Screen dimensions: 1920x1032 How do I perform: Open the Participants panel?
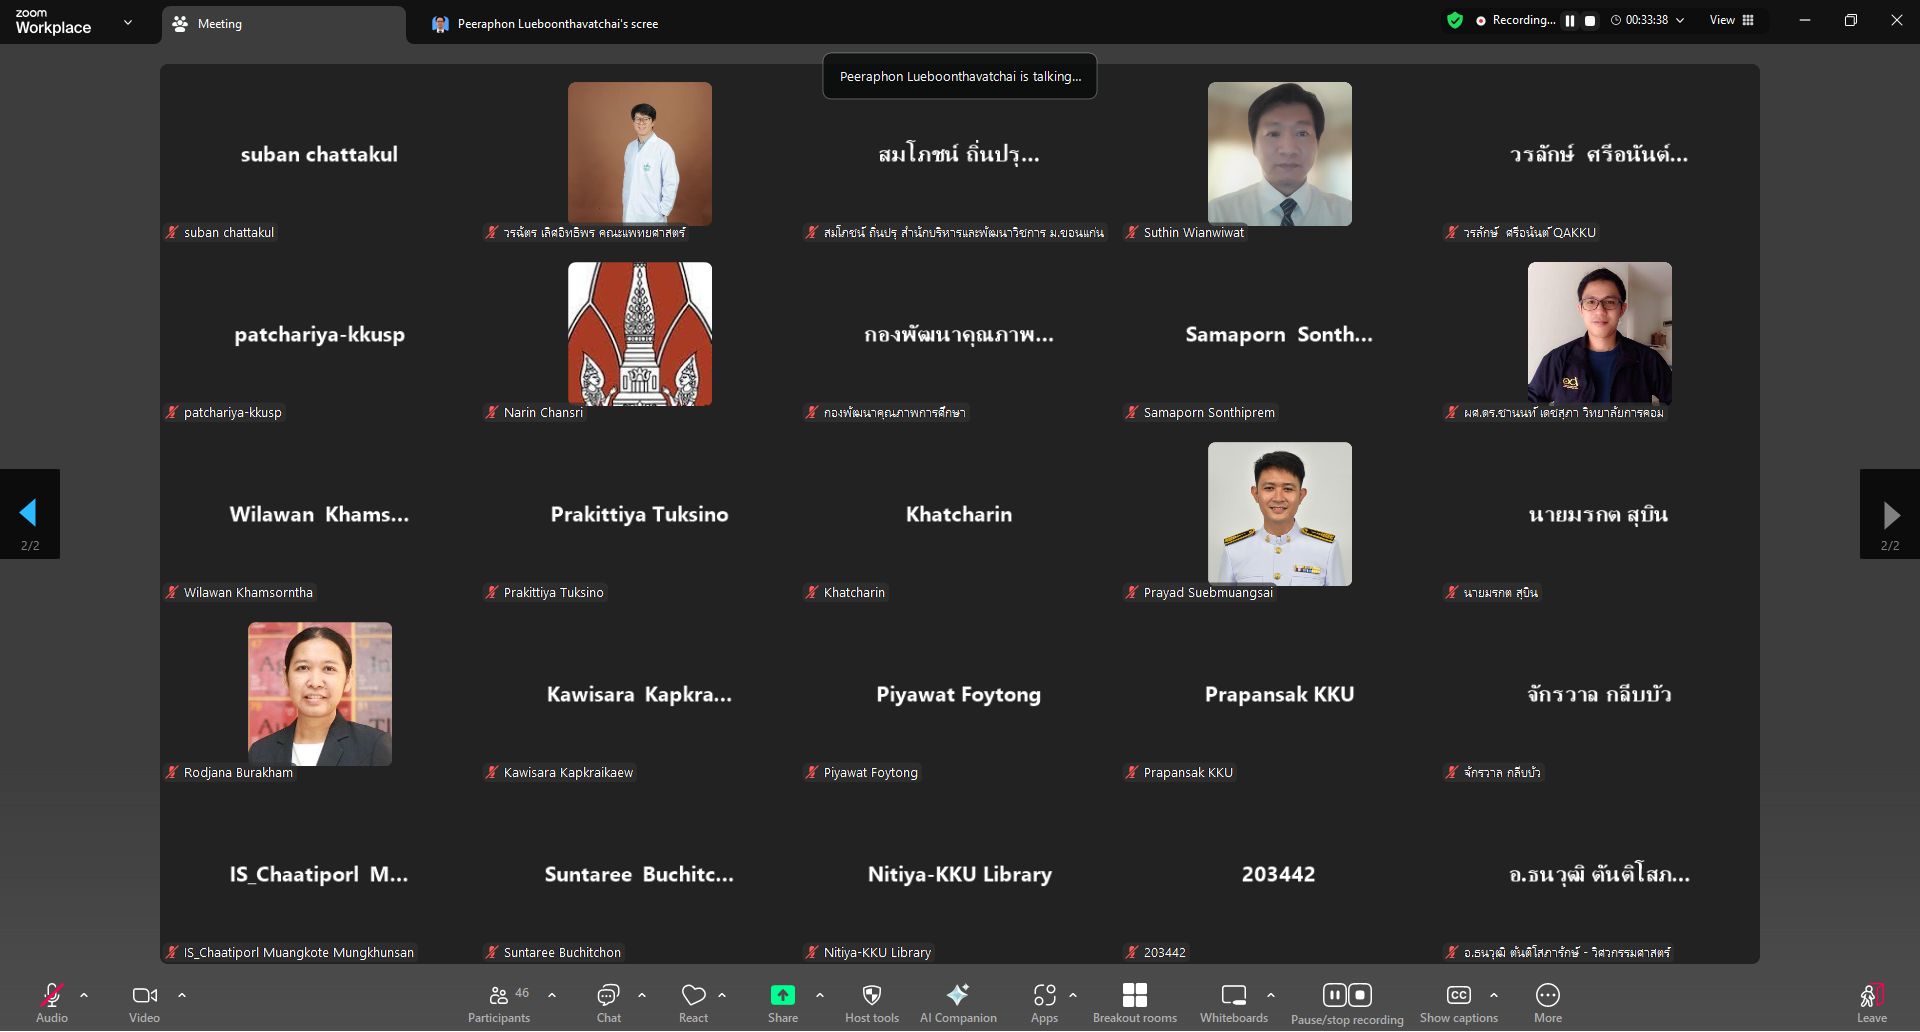click(x=498, y=1003)
